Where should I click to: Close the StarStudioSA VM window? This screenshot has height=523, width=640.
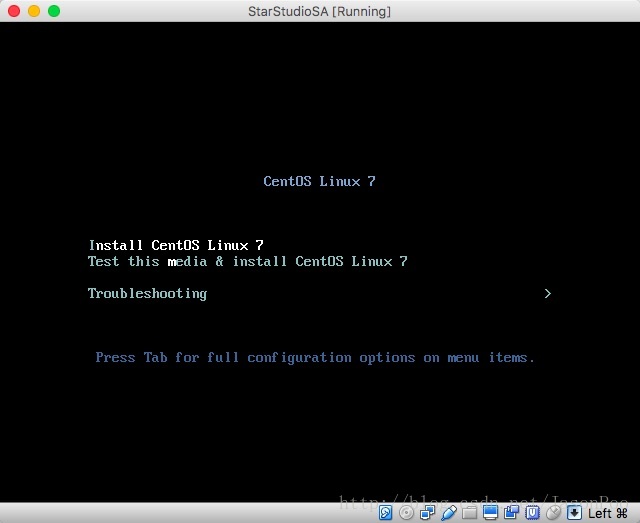14,11
